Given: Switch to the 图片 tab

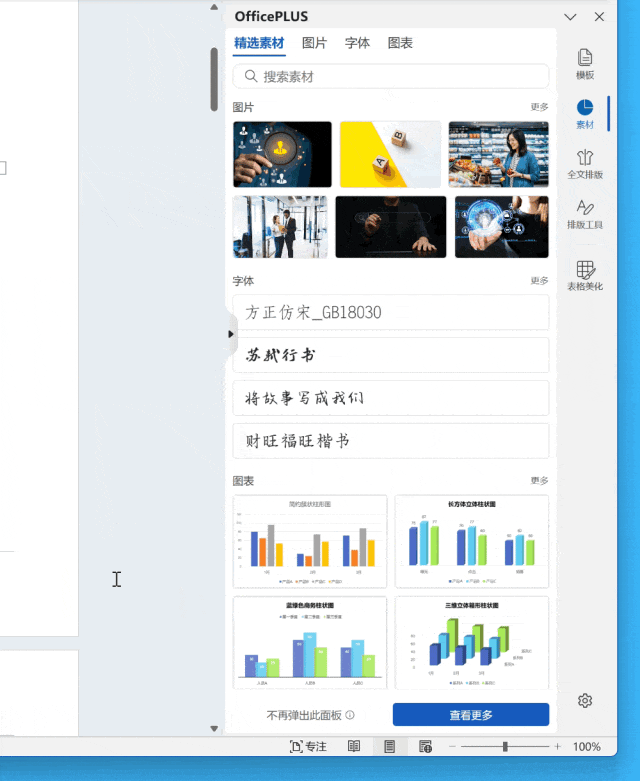Looking at the screenshot, I should pos(314,43).
